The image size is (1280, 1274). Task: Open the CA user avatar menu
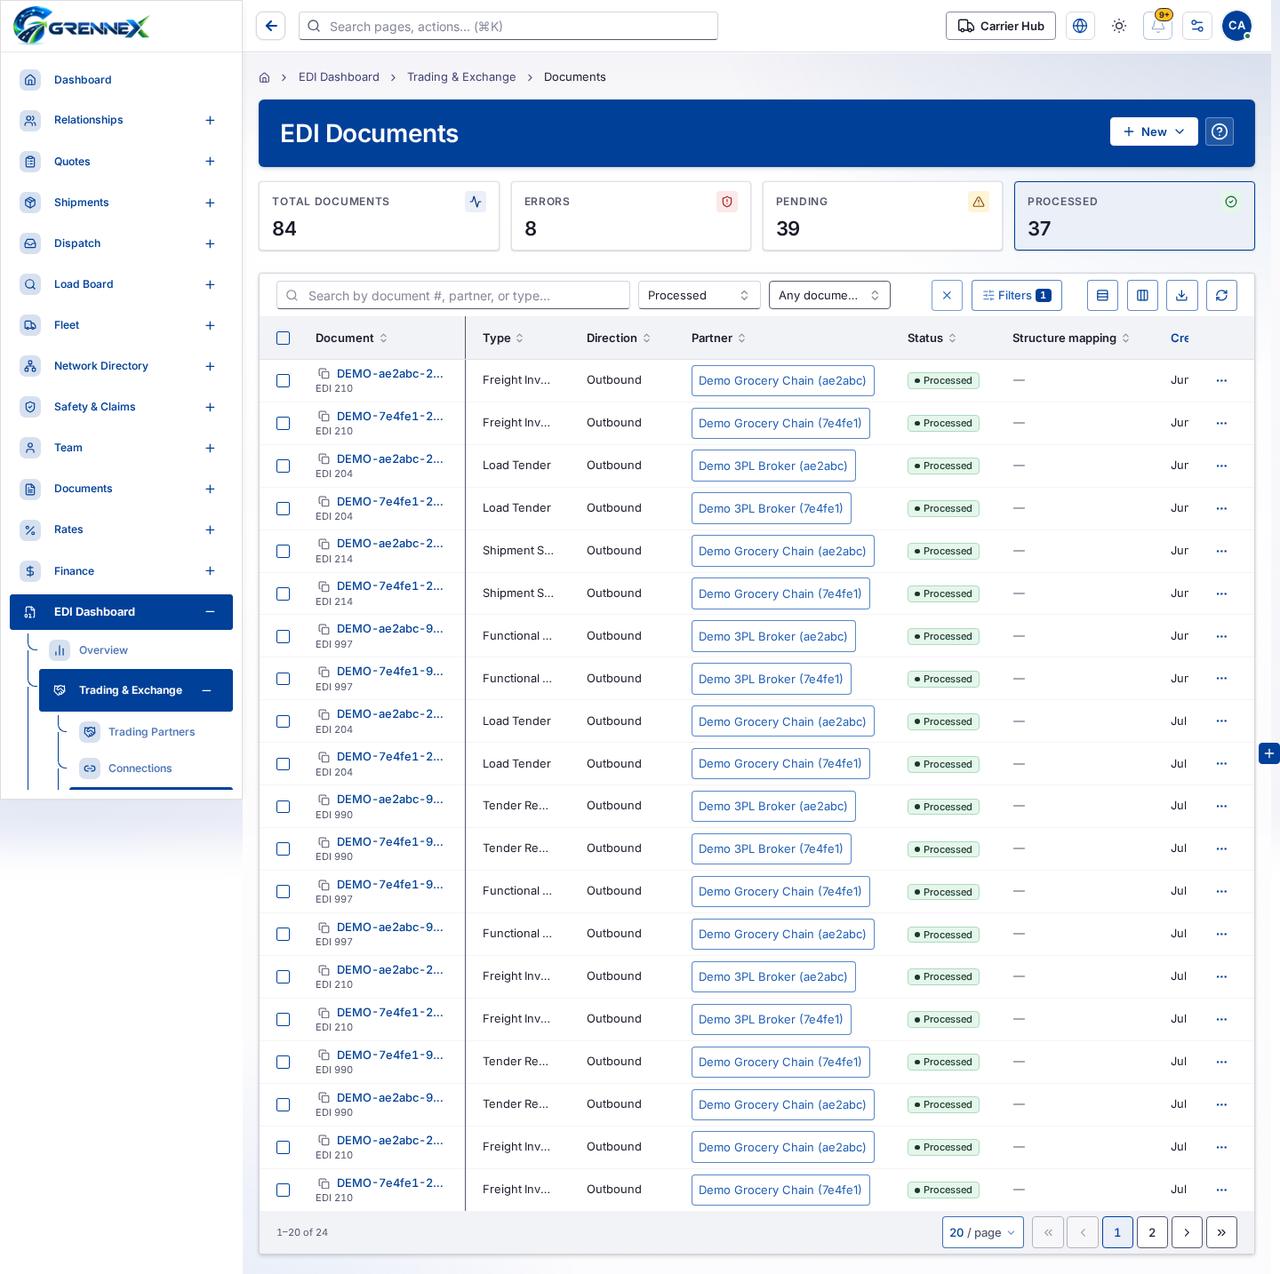(1237, 26)
